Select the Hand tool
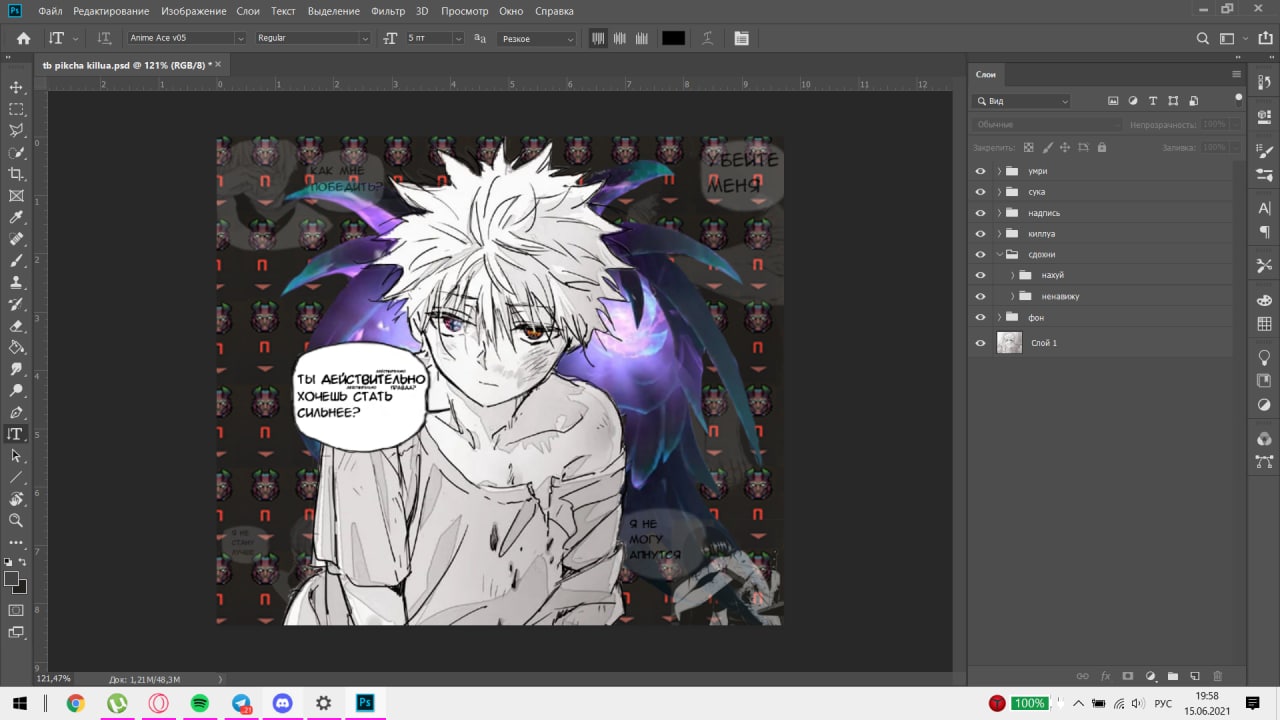Viewport: 1280px width, 720px height. coord(16,499)
